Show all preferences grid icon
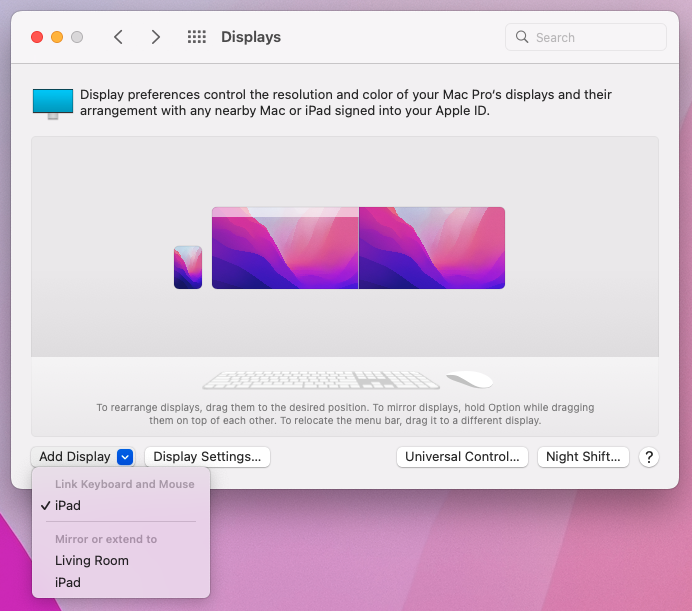 click(x=197, y=37)
